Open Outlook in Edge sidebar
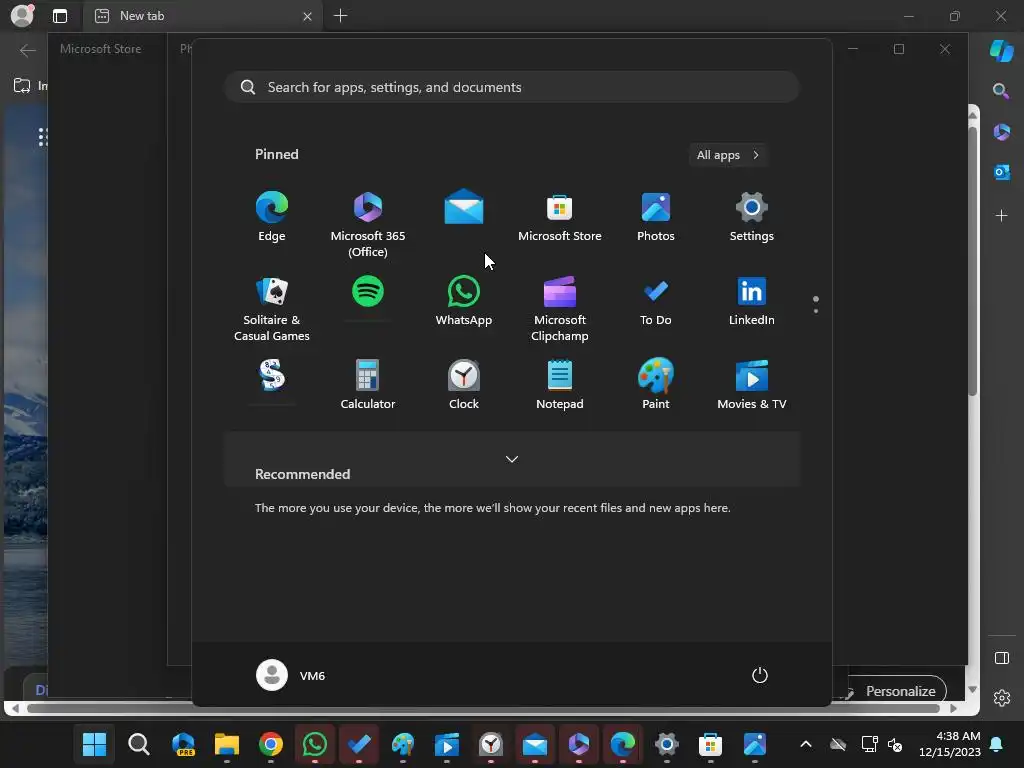This screenshot has width=1024, height=768. pos(1002,172)
